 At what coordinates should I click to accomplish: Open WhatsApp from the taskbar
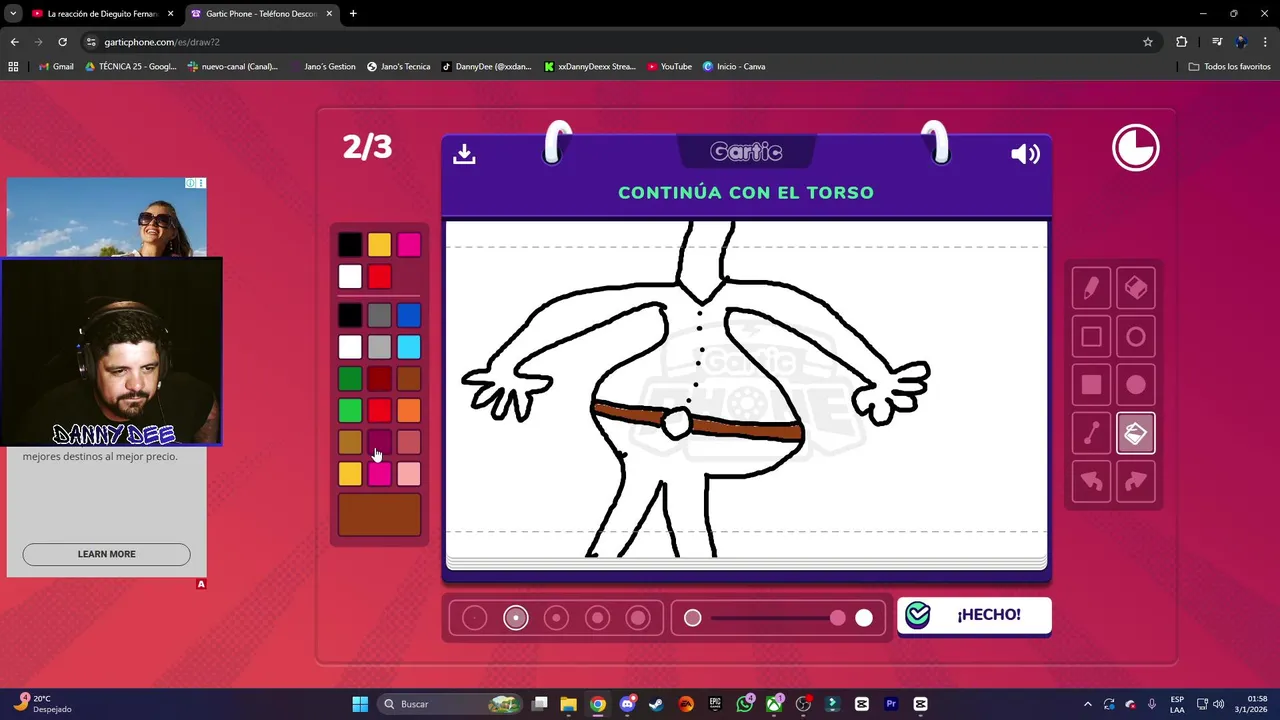pos(744,704)
